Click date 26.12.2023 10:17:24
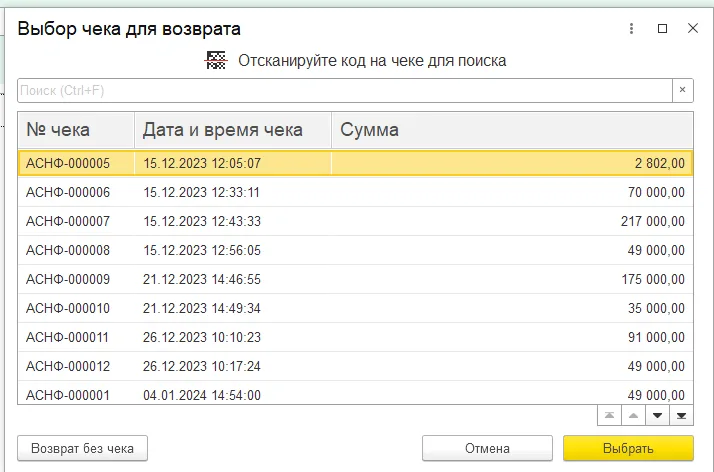The height and width of the screenshot is (472, 714). 202,366
